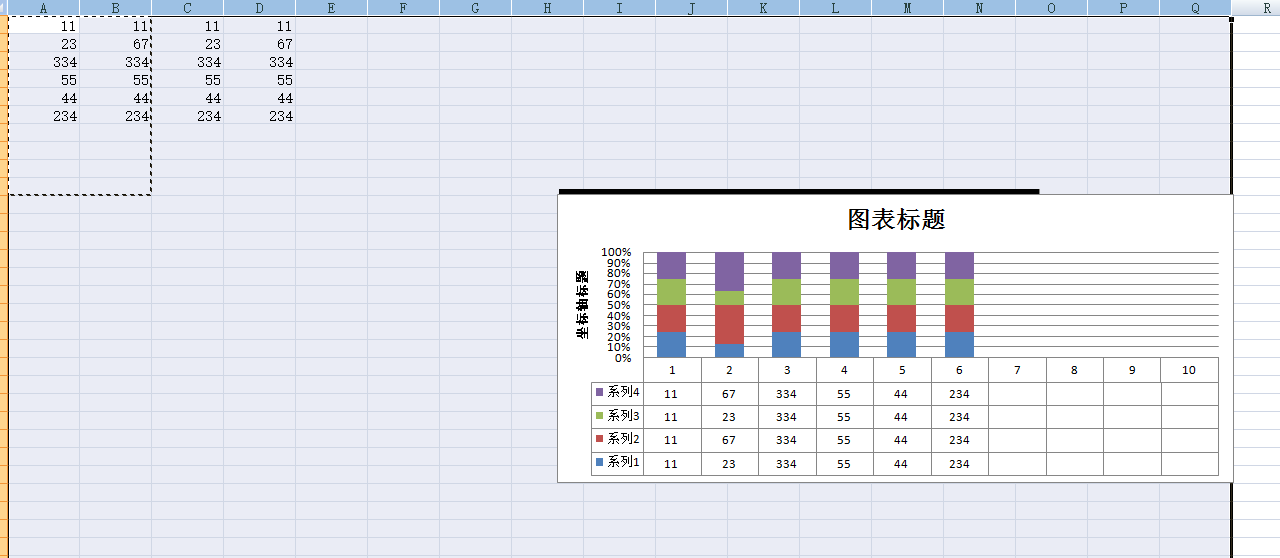Viewport: 1280px width, 558px height.
Task: Select legend label 系列2
Action: click(623, 438)
